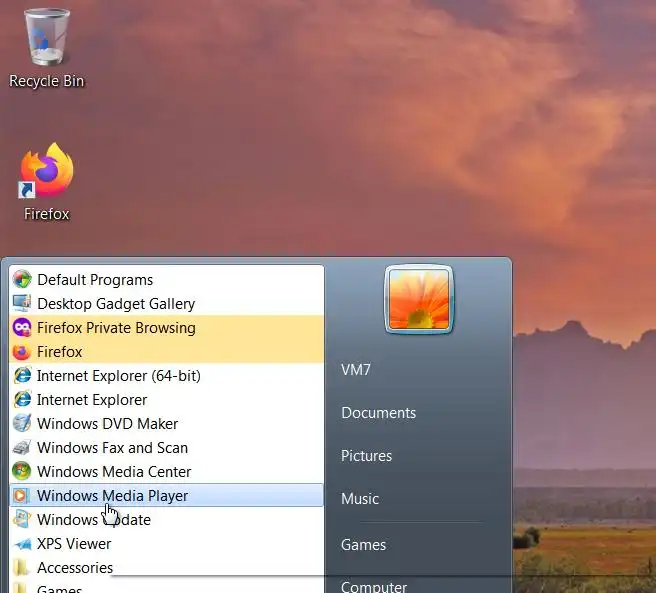This screenshot has height=593, width=656.
Task: Click the Windows Media Center icon
Action: pyautogui.click(x=21, y=471)
